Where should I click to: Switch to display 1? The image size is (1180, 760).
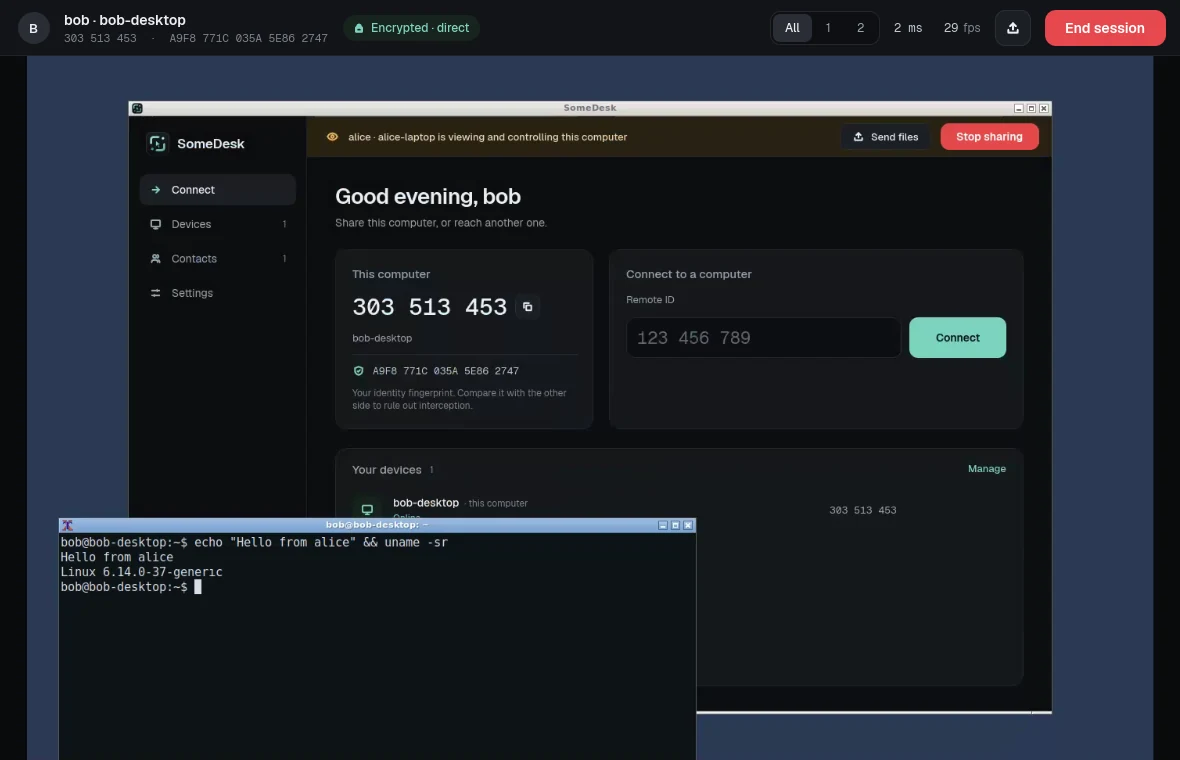[x=828, y=28]
